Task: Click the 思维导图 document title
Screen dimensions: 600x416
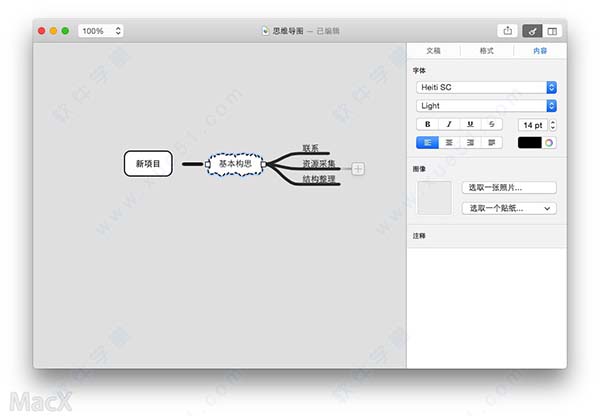Action: (x=288, y=31)
